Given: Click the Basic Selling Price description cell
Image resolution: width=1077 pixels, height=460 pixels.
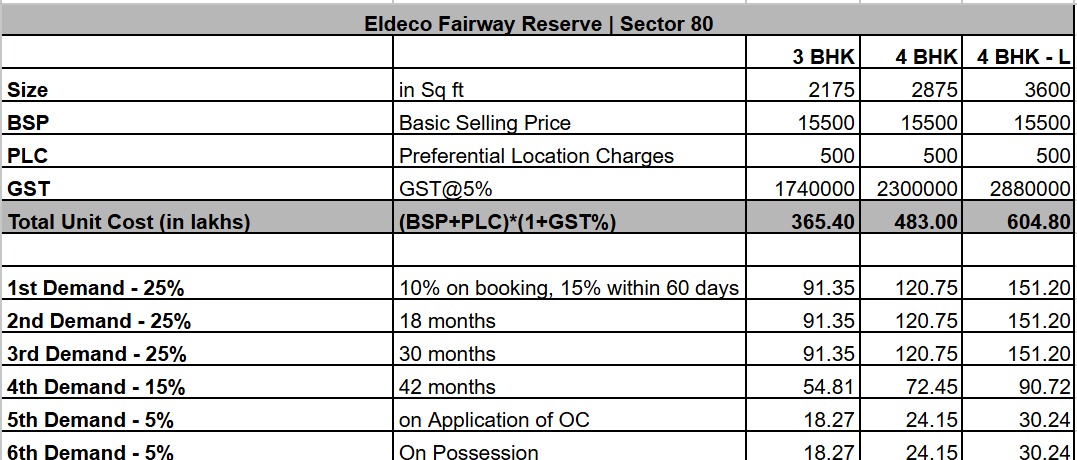Looking at the screenshot, I should click(485, 123).
